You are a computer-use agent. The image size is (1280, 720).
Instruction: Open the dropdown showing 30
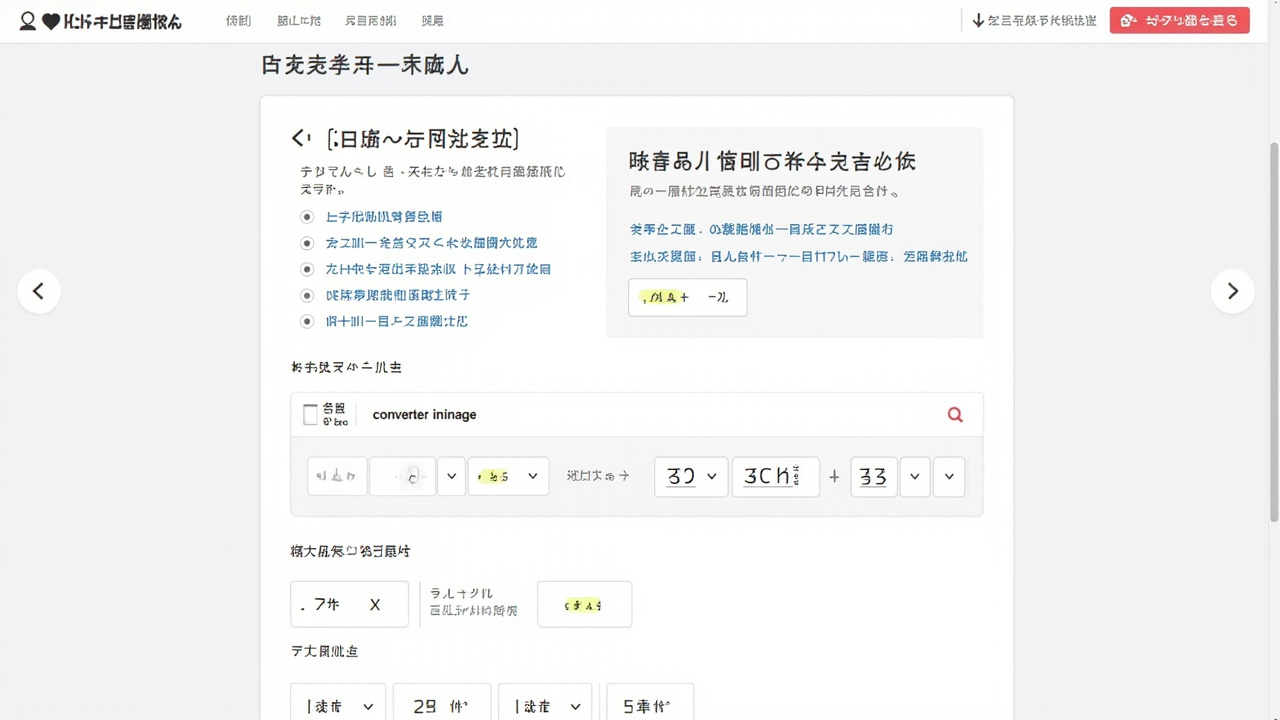click(x=691, y=477)
